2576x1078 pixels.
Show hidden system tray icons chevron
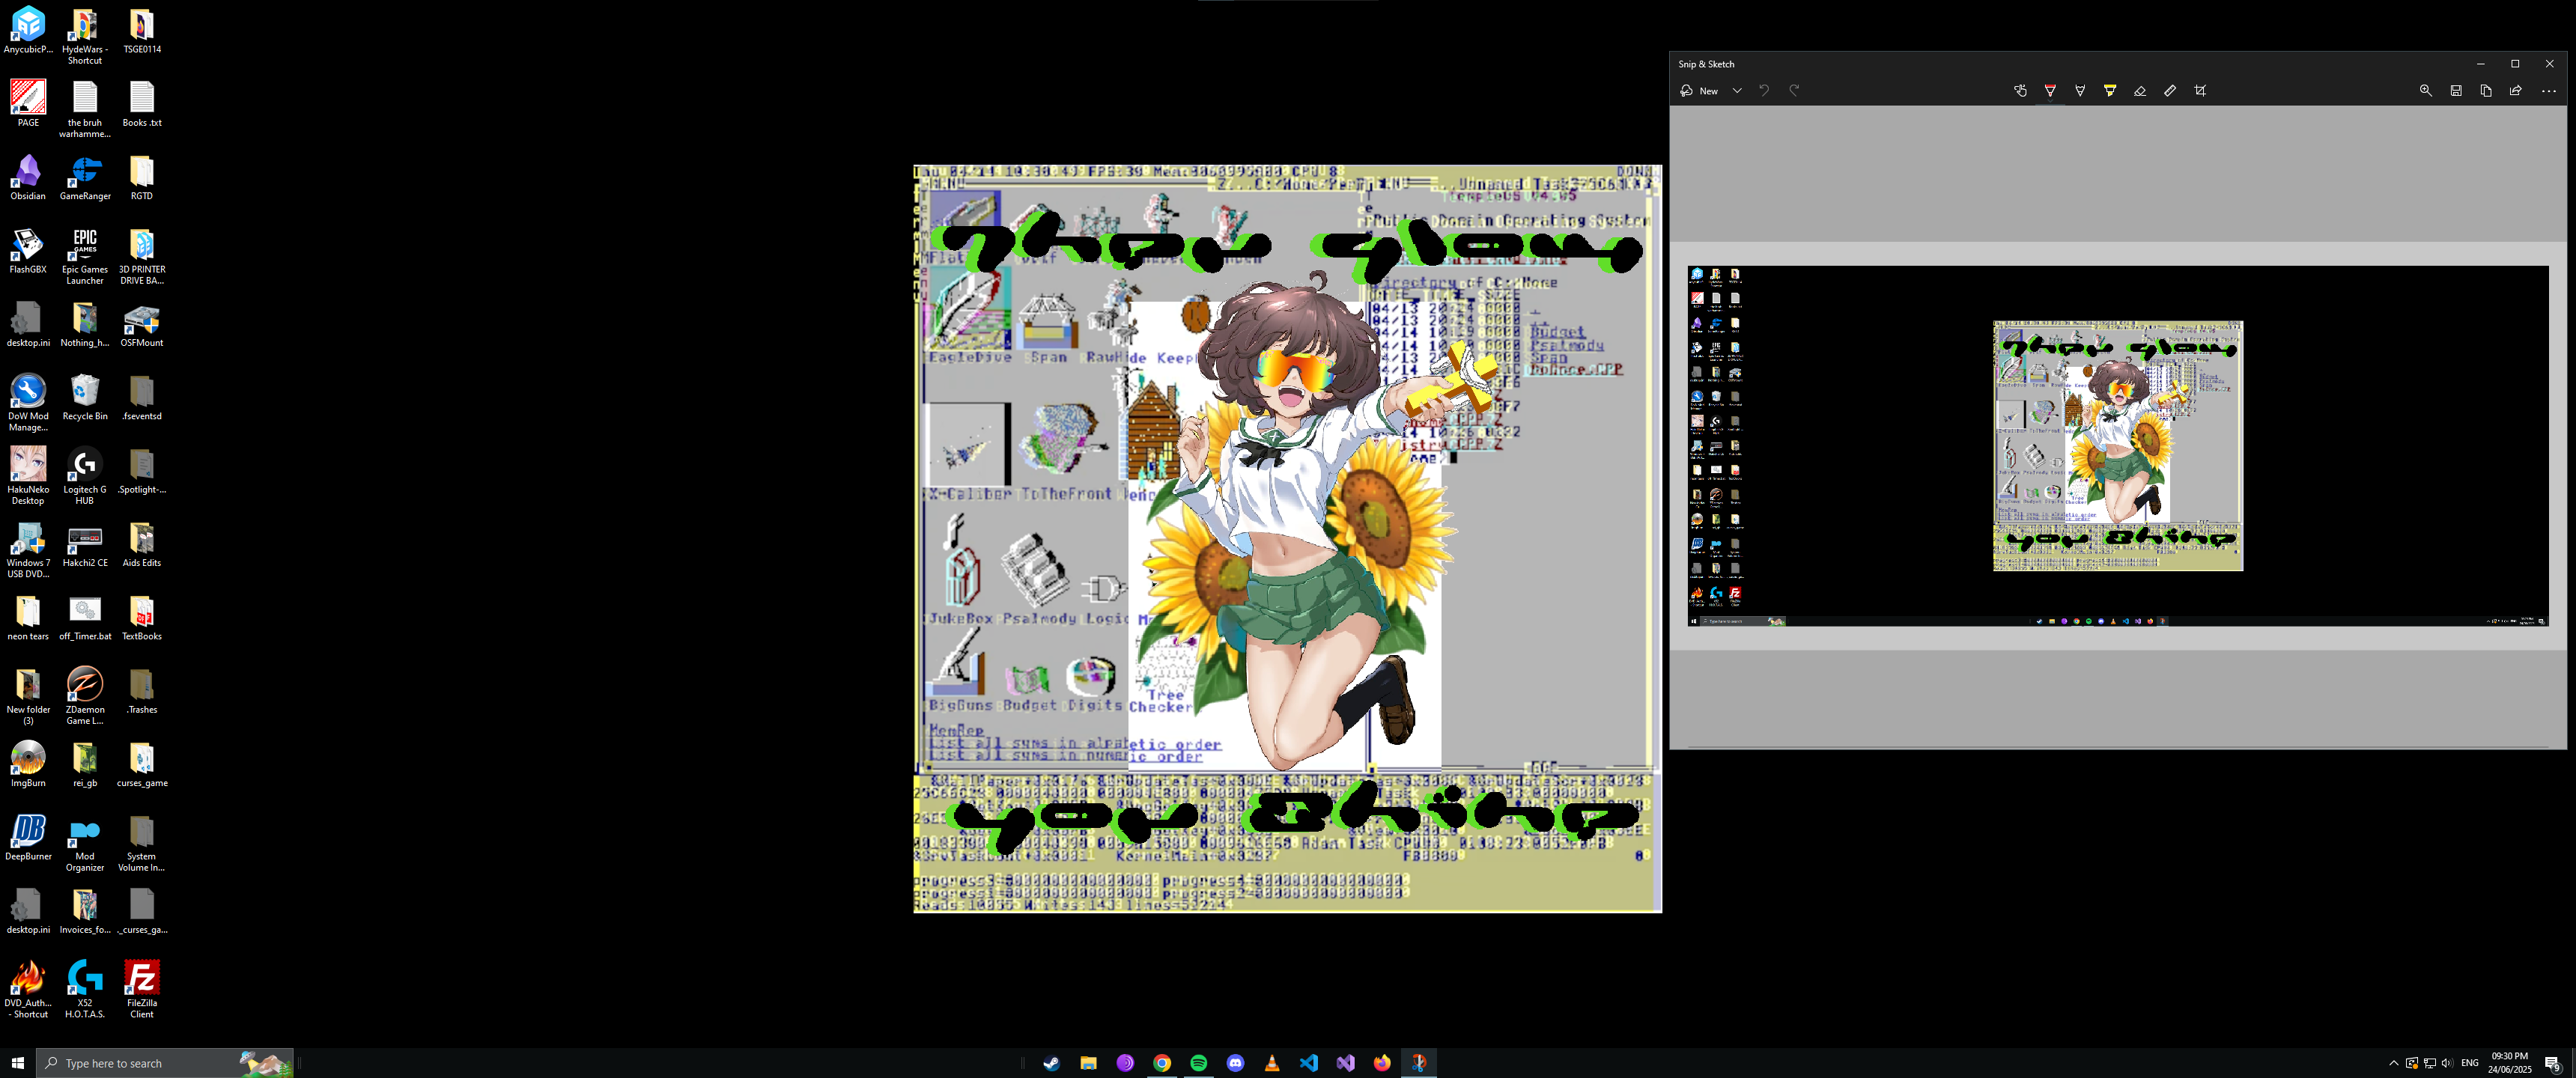[x=2393, y=1063]
